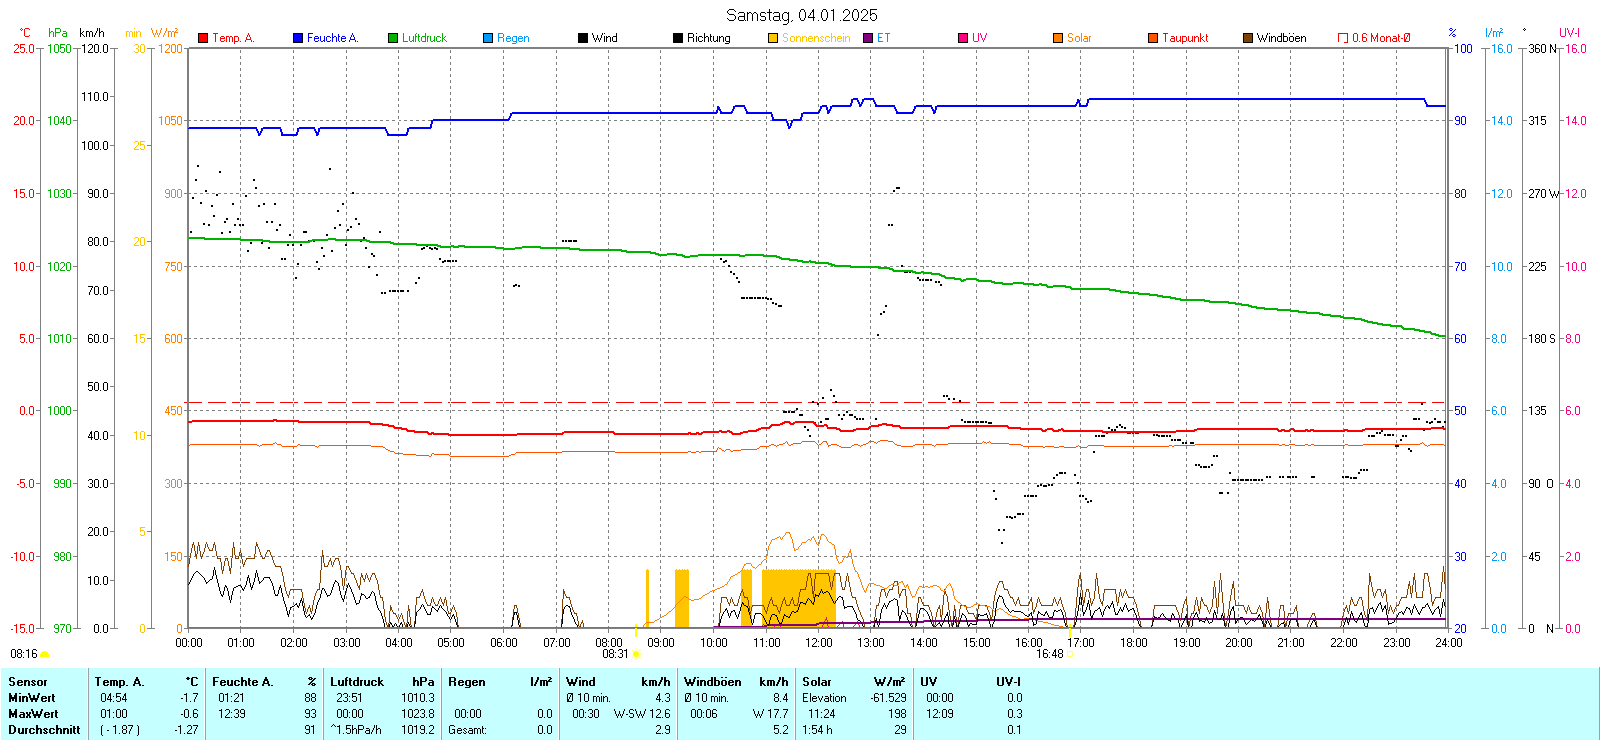The image size is (1600, 740).
Task: Click the yellow Sonnenschein legend square
Action: coord(773,38)
